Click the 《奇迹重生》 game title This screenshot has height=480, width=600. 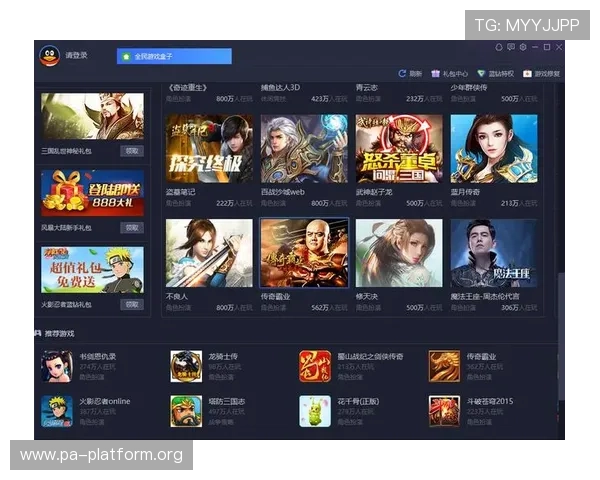[x=187, y=88]
